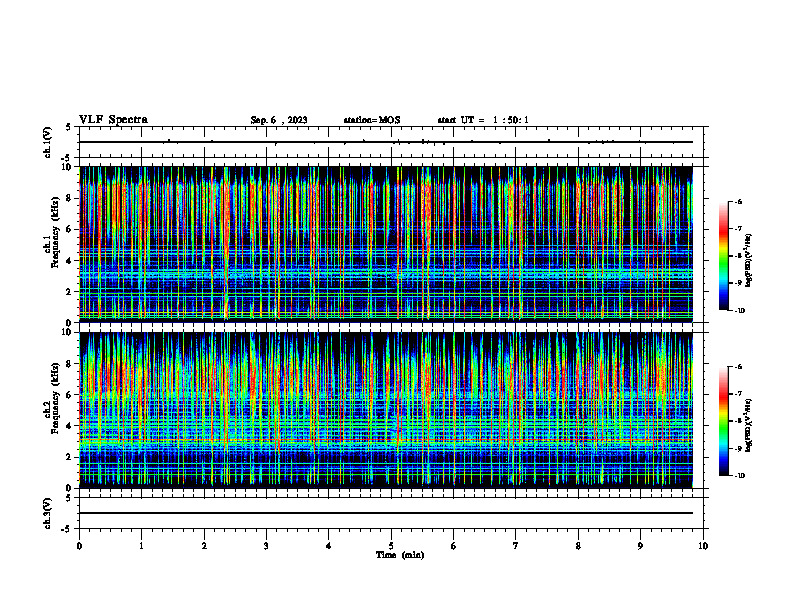This screenshot has height=612, width=792.
Task: Click the "5" voltage tick of ch.1(V) panel
Action: 69,127
